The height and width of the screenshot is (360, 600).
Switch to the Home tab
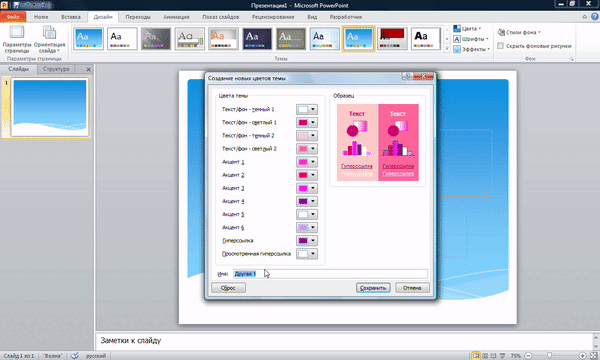41,17
